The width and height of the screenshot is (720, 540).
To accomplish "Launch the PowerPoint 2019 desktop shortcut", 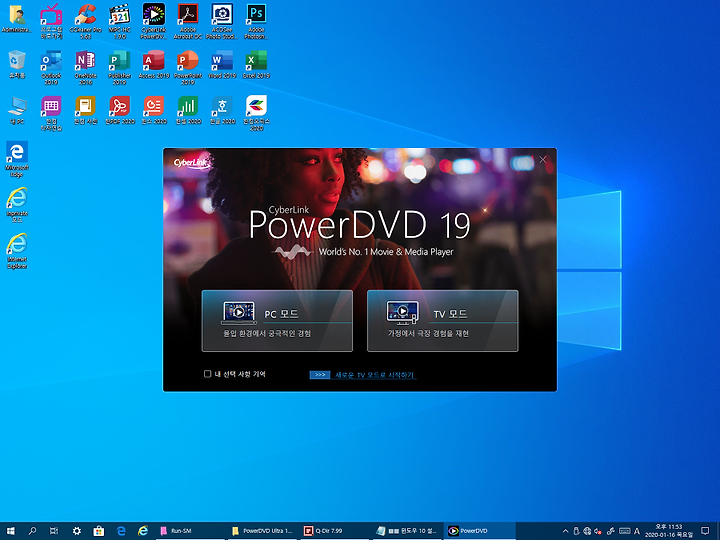I will pyautogui.click(x=188, y=67).
